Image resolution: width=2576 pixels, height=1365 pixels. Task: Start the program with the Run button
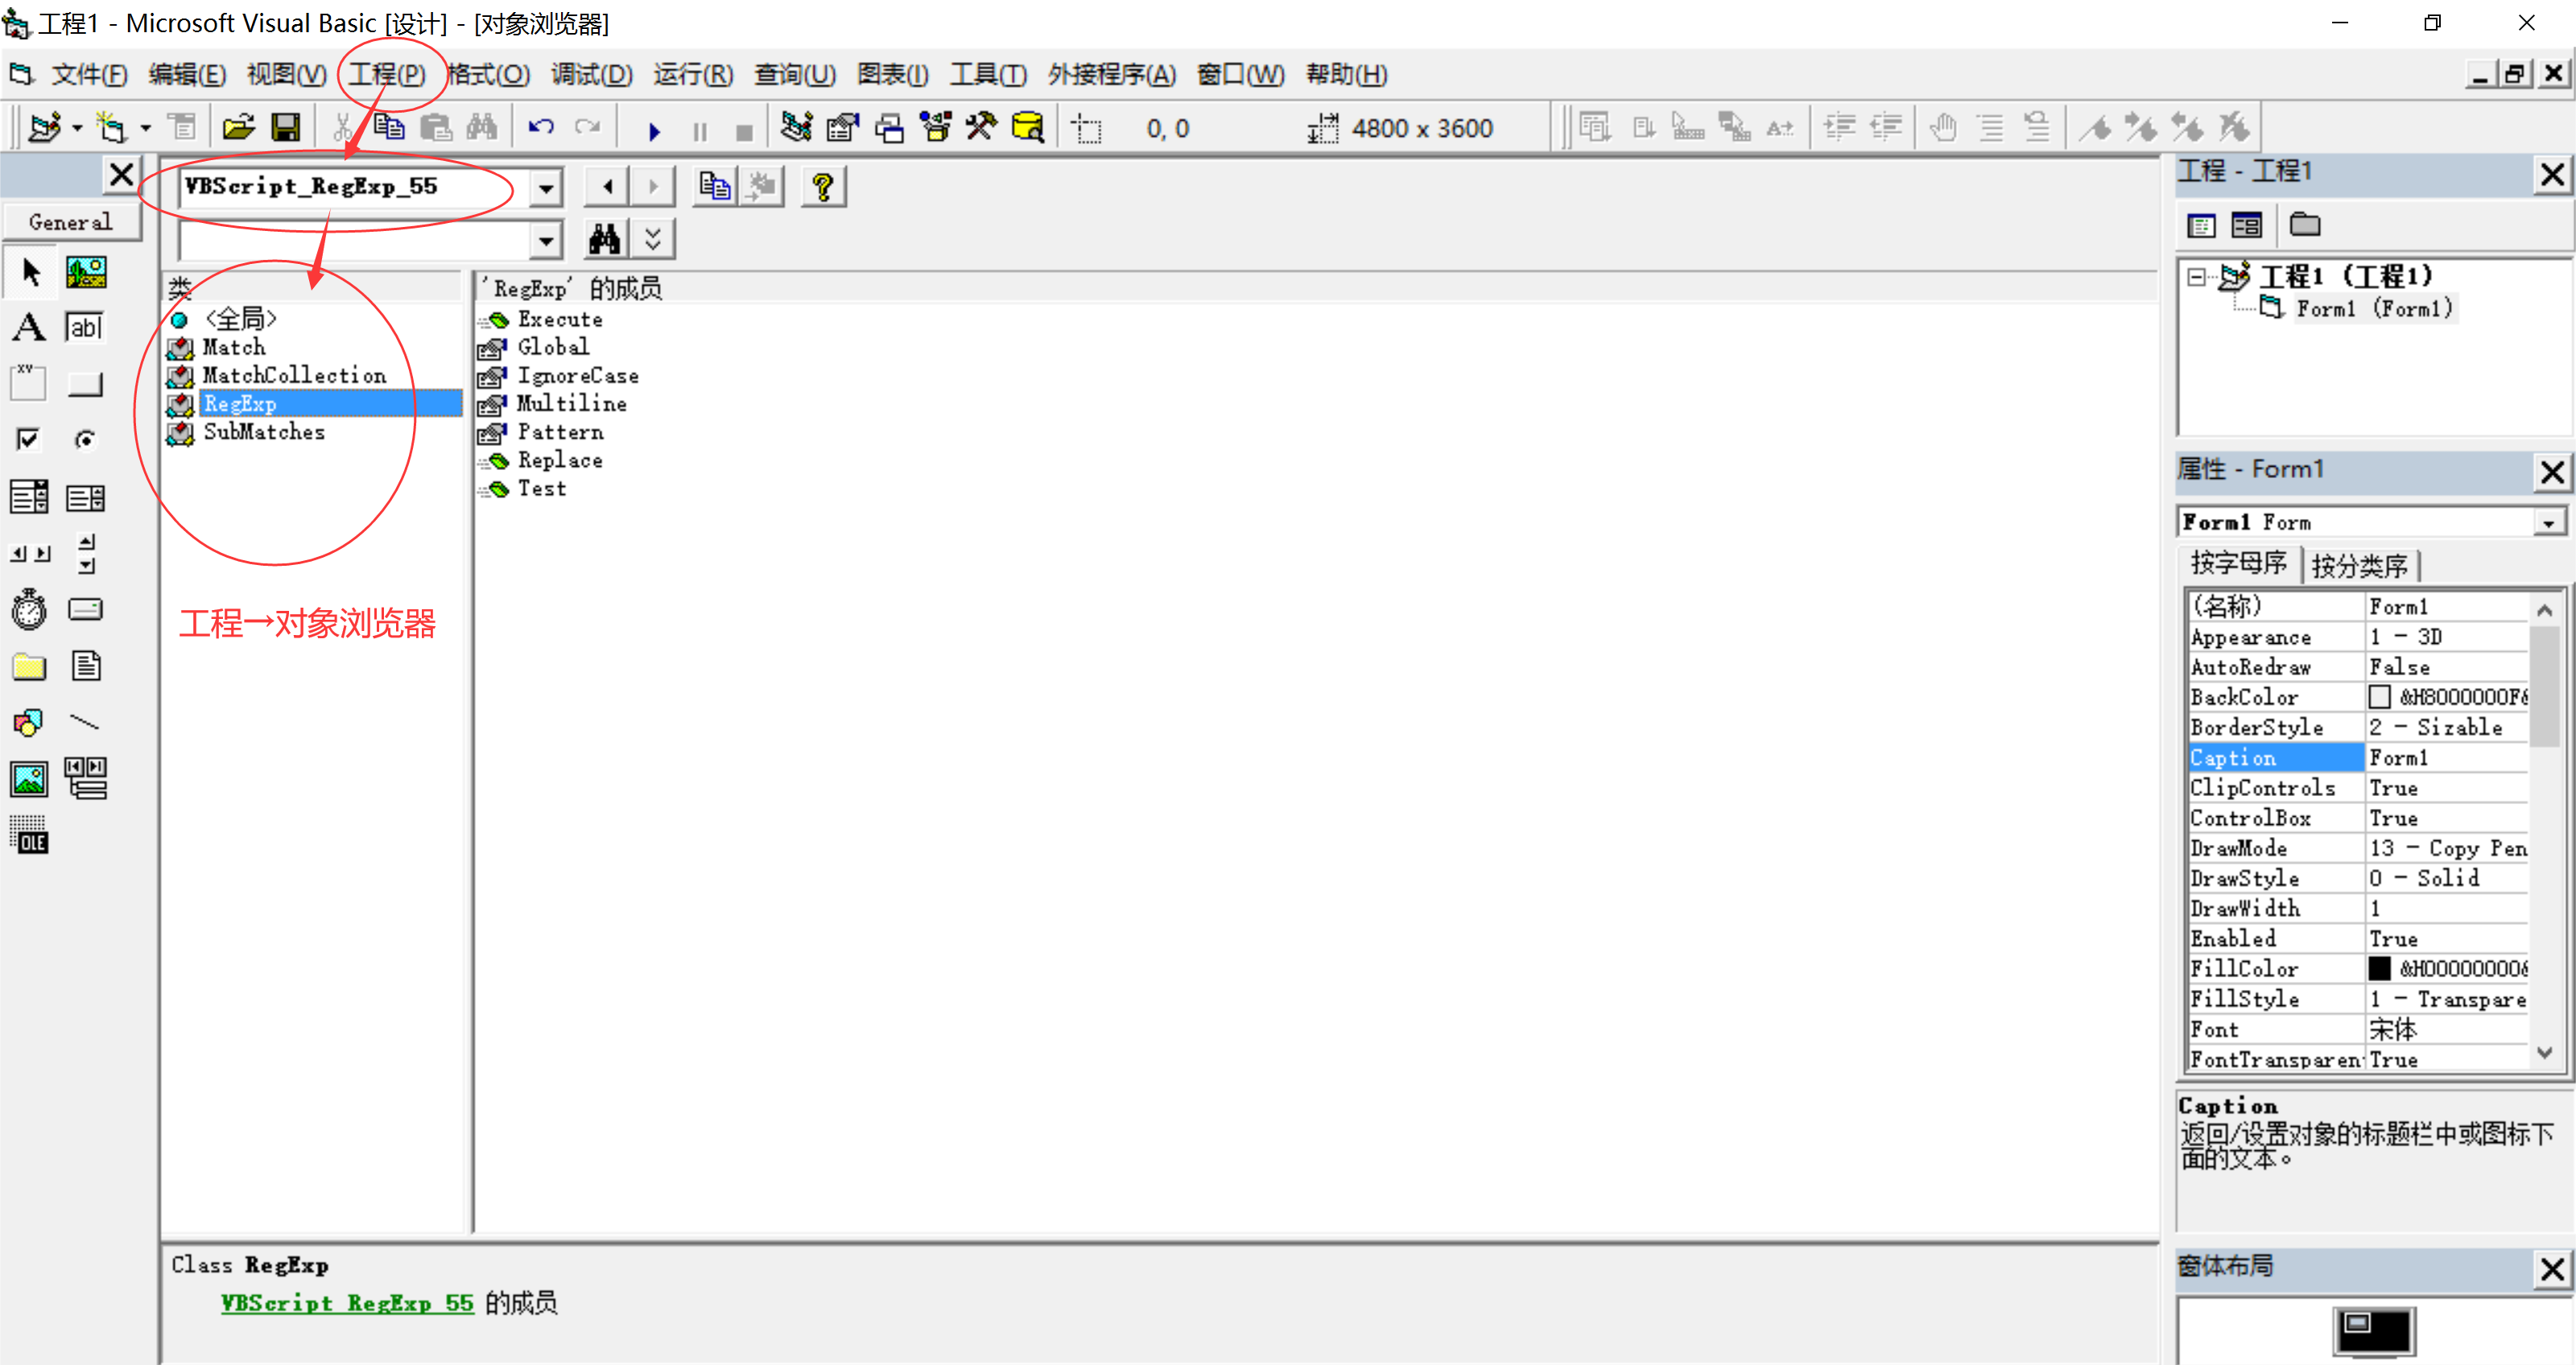(x=654, y=130)
